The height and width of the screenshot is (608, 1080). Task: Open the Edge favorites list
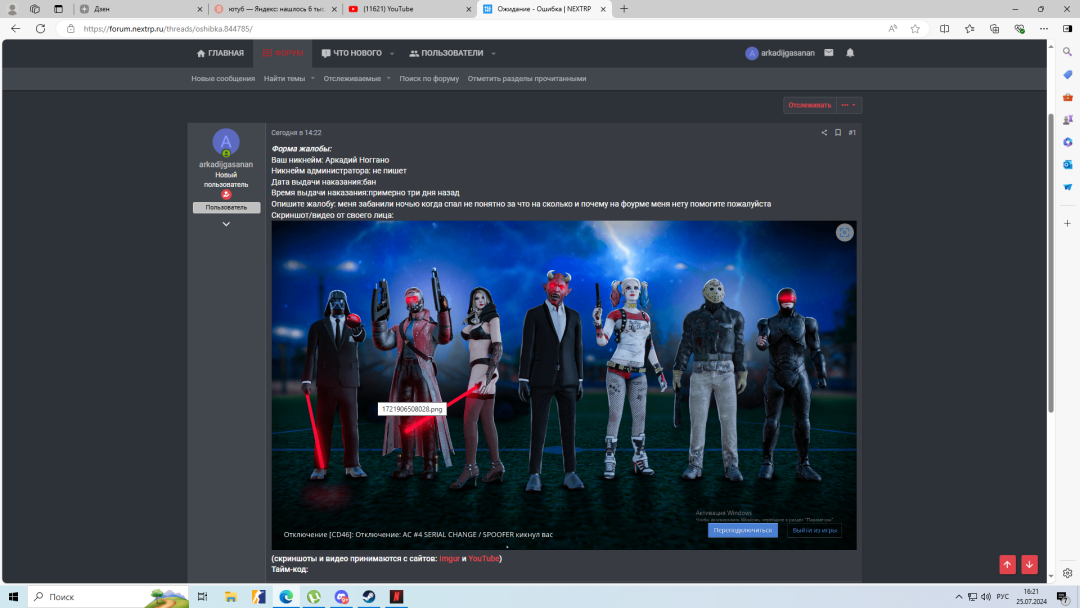(x=969, y=29)
